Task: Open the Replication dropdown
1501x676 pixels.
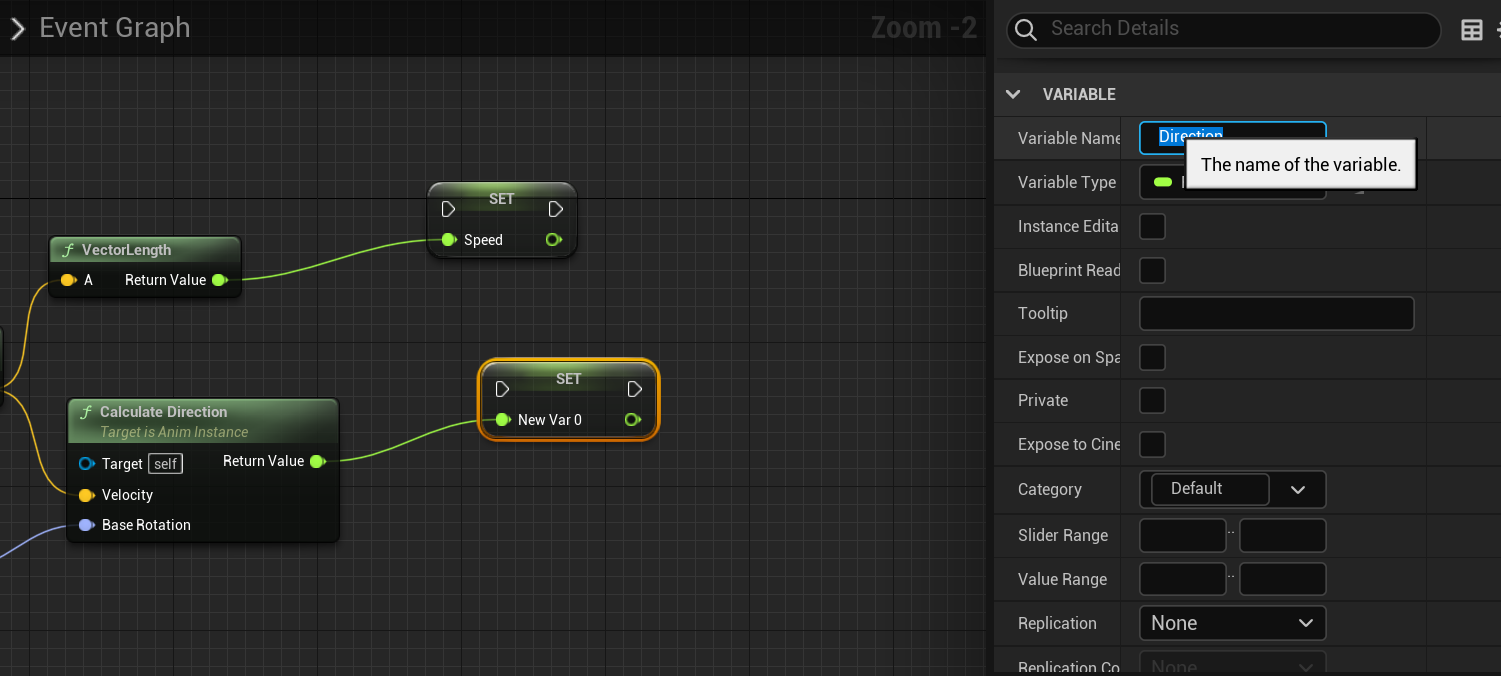Action: 1232,623
